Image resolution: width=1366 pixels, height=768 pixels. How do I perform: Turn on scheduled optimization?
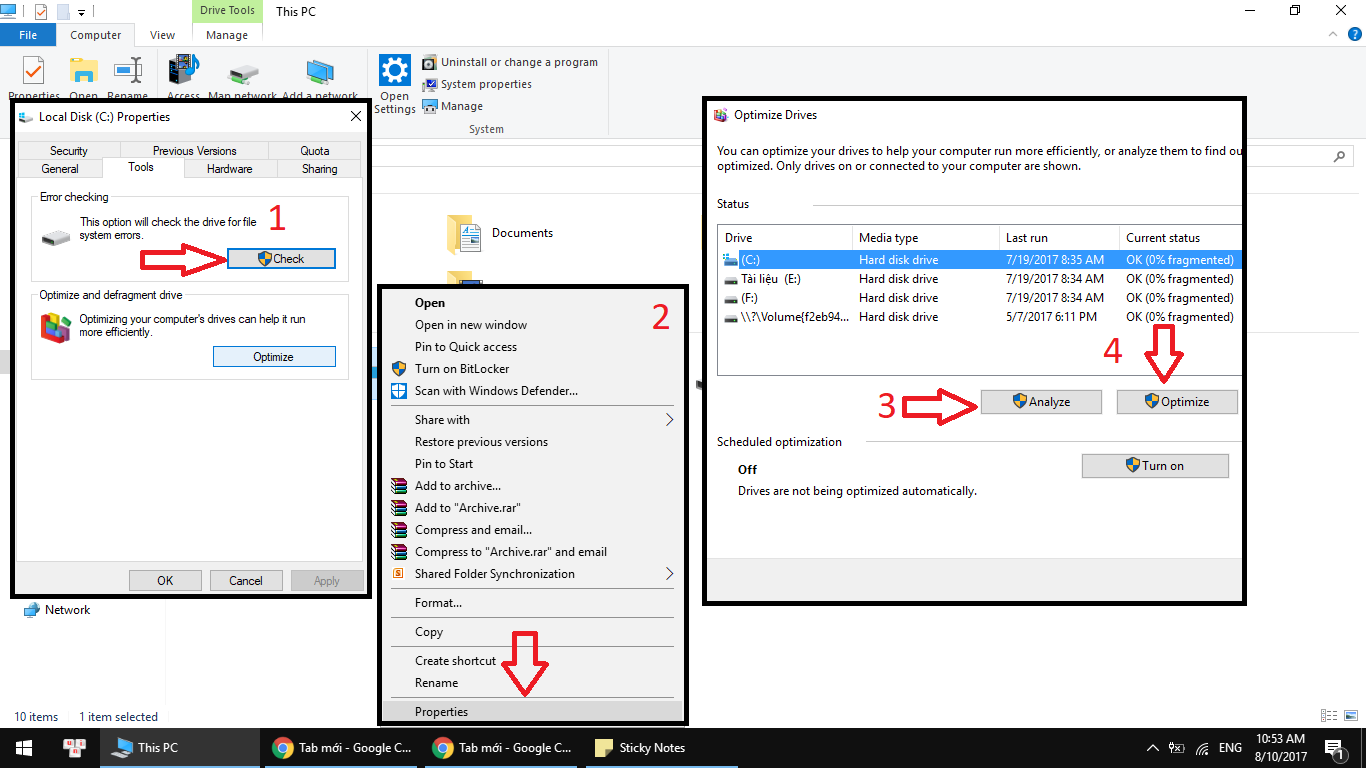1154,466
